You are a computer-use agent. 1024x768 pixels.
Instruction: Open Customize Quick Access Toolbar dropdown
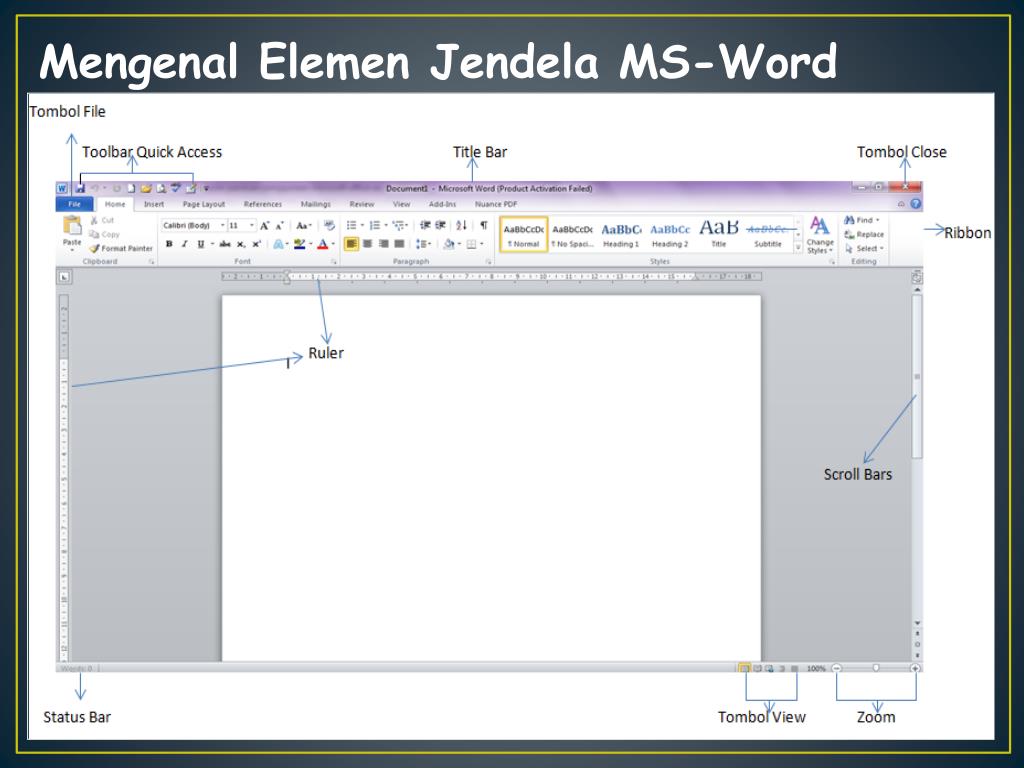point(206,188)
